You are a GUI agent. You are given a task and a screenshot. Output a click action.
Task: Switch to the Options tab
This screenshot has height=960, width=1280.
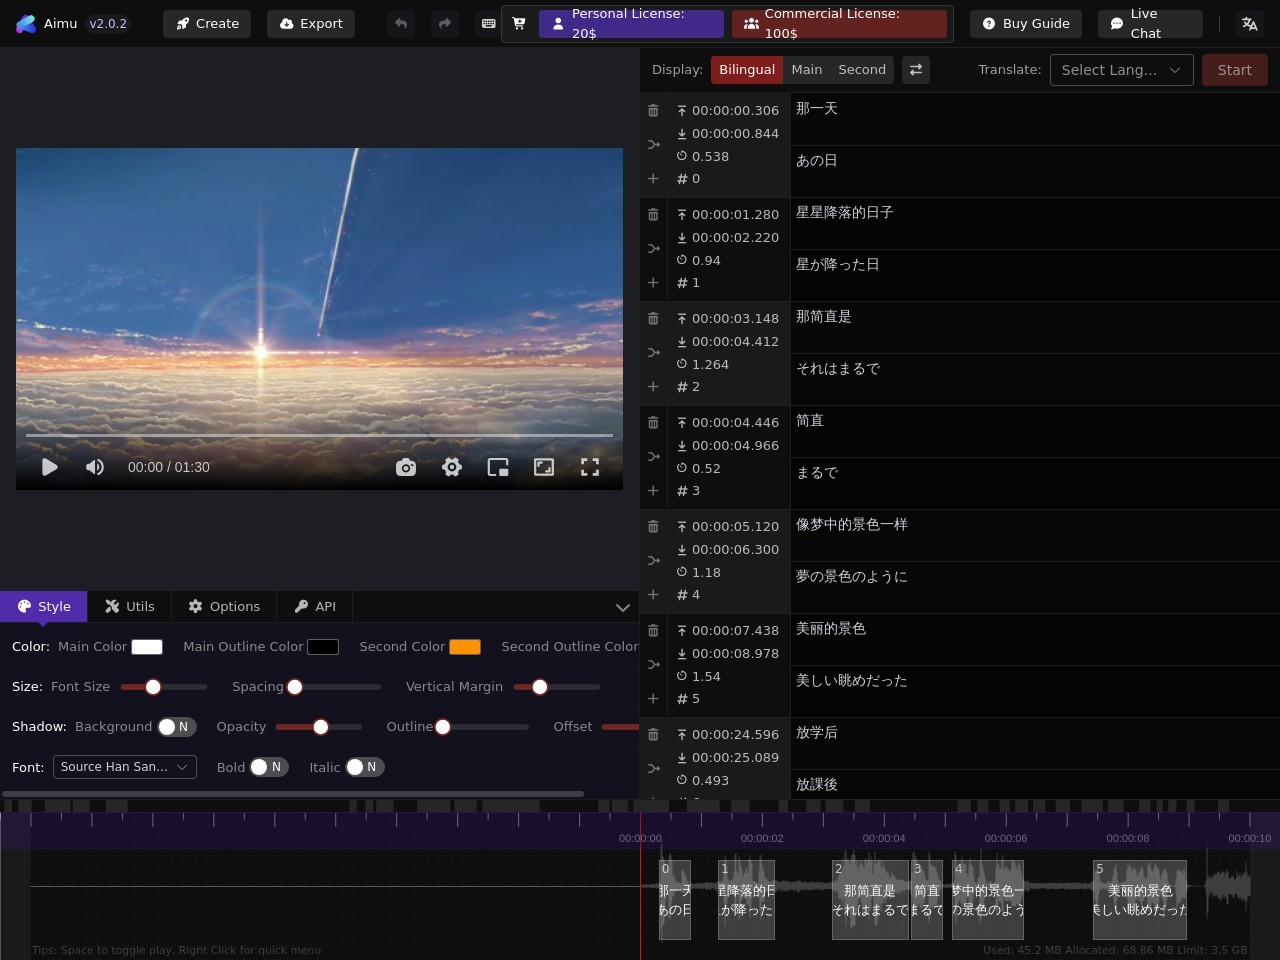(224, 606)
